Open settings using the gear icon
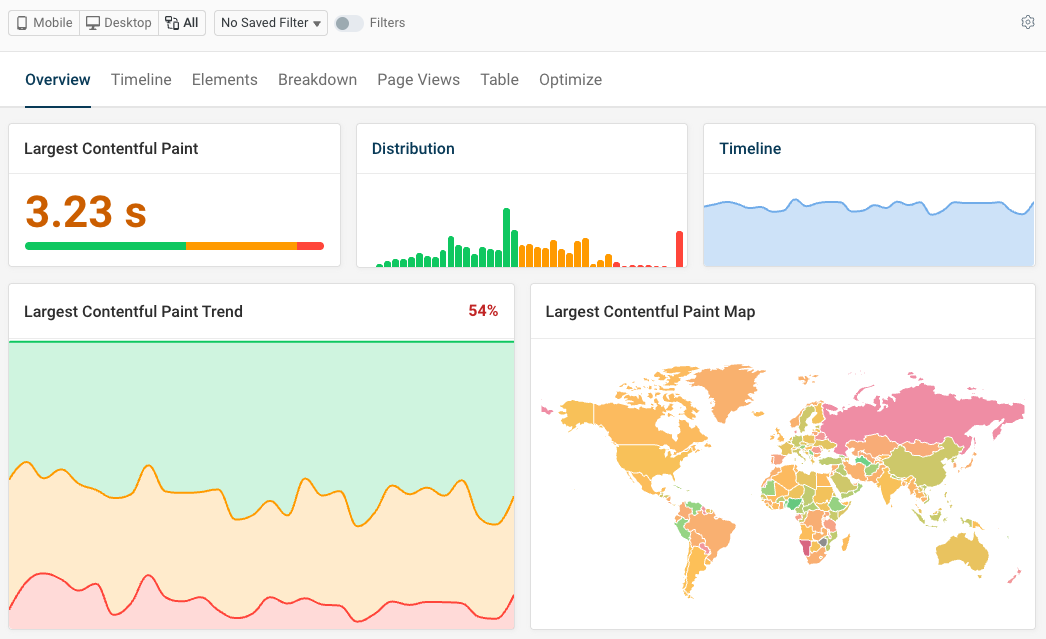 click(1027, 22)
